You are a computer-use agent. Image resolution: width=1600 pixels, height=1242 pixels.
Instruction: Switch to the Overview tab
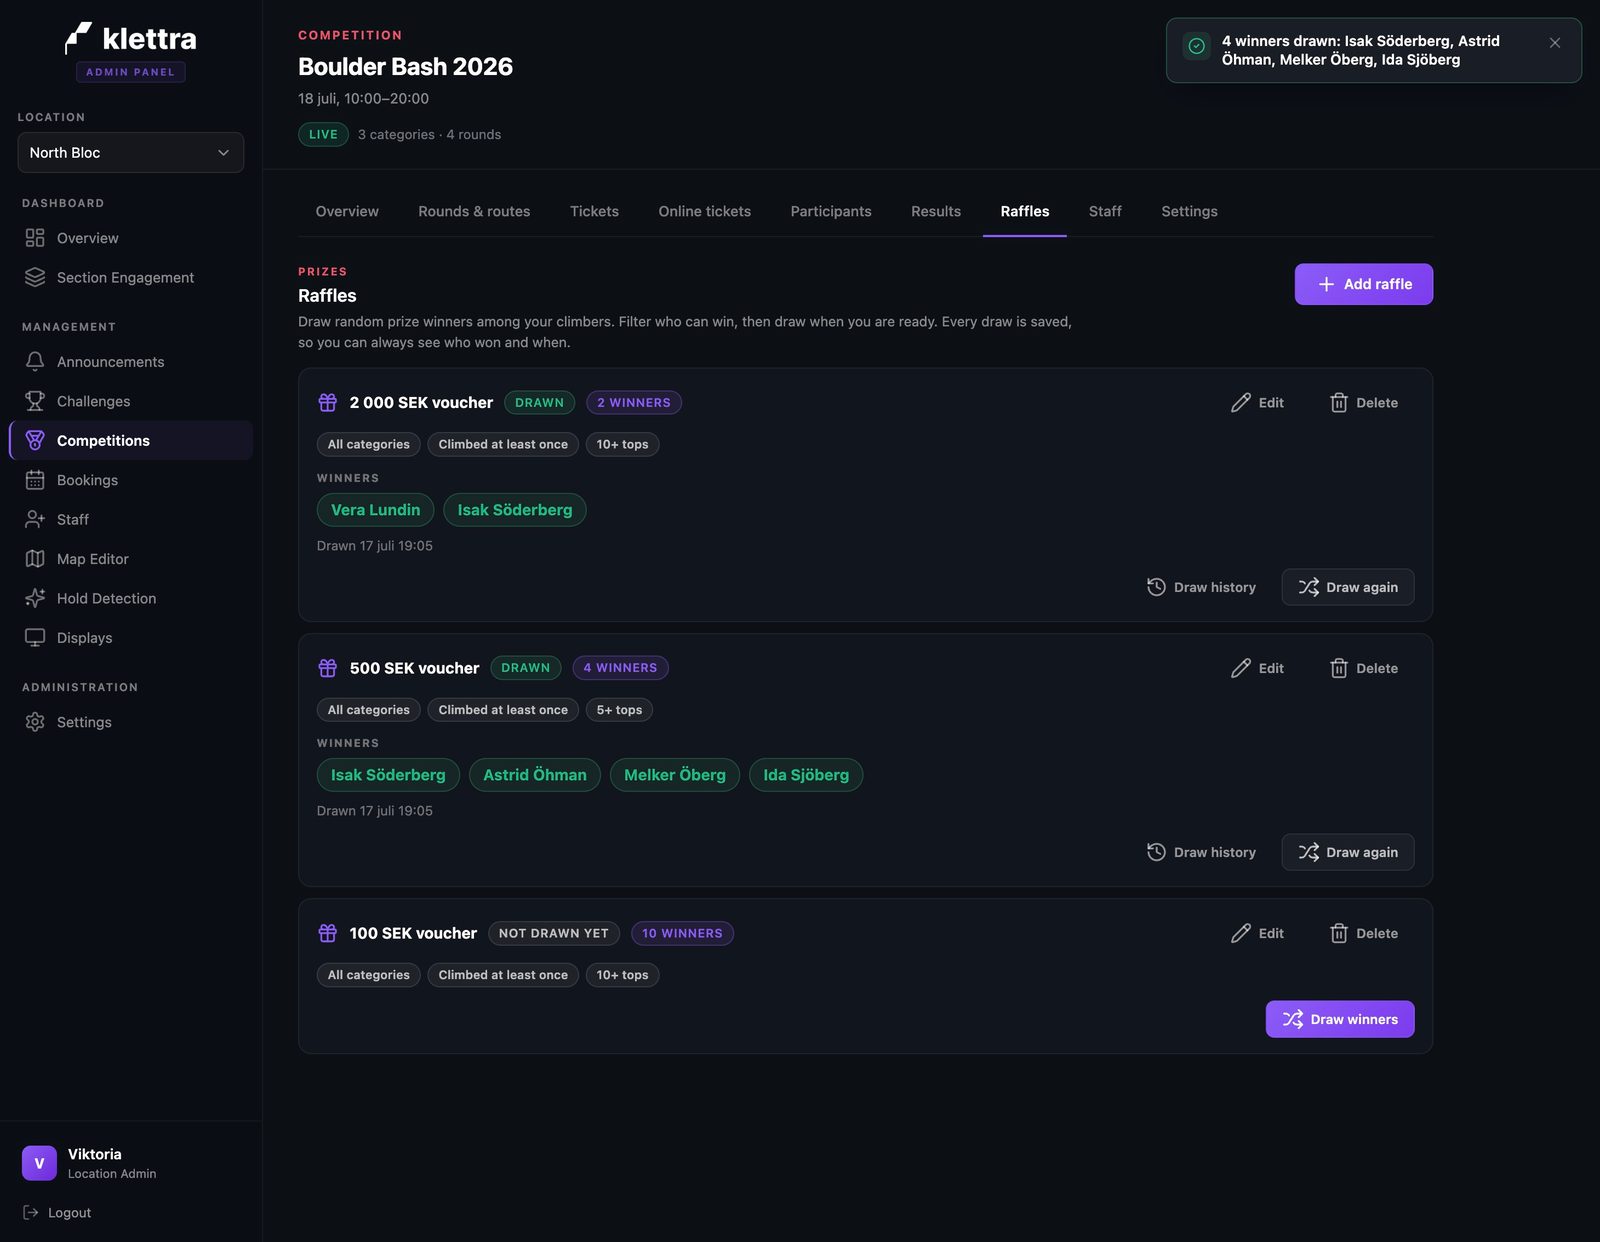tap(347, 211)
